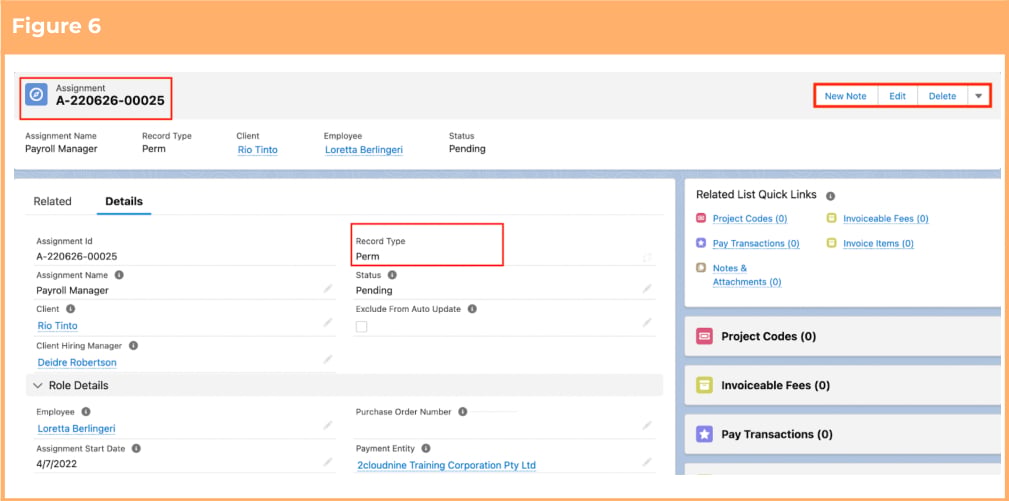
Task: Edit Status field with its pencil icon
Action: pyautogui.click(x=647, y=289)
